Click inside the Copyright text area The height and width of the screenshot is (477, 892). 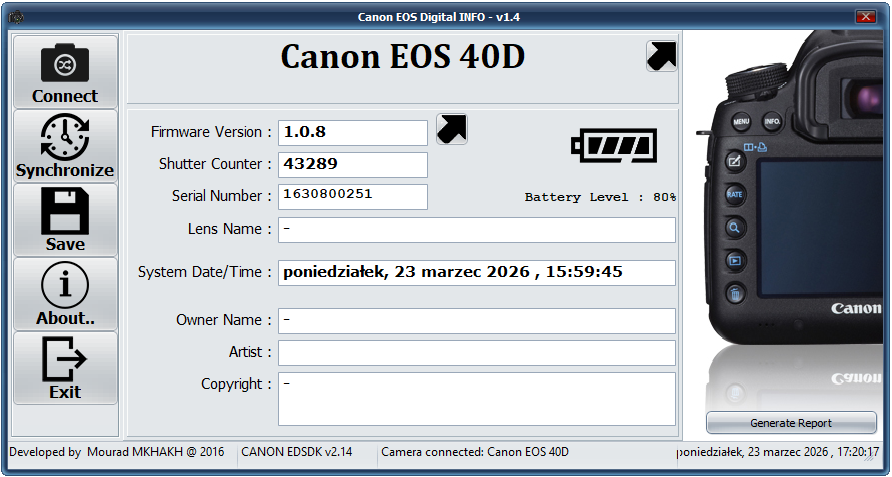tap(476, 398)
